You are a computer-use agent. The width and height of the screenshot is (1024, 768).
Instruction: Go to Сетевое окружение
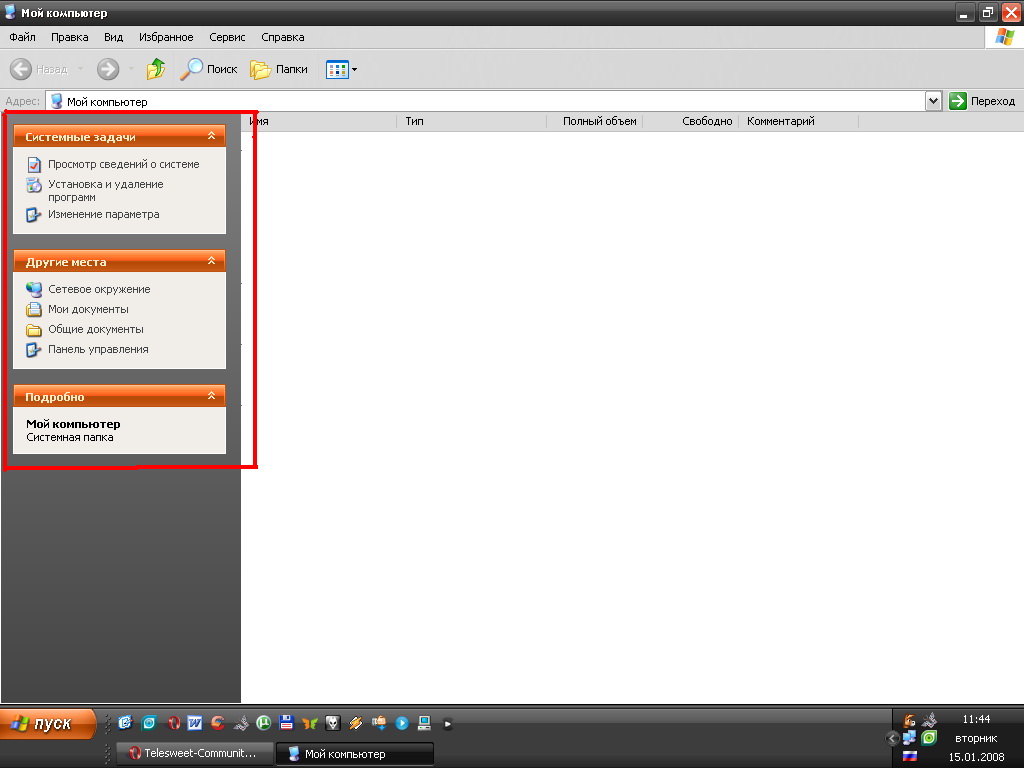99,289
